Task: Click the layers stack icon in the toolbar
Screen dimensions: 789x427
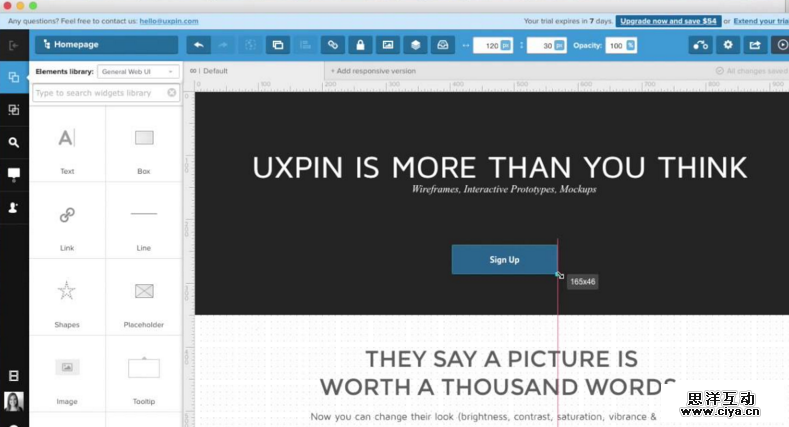Action: coord(414,45)
